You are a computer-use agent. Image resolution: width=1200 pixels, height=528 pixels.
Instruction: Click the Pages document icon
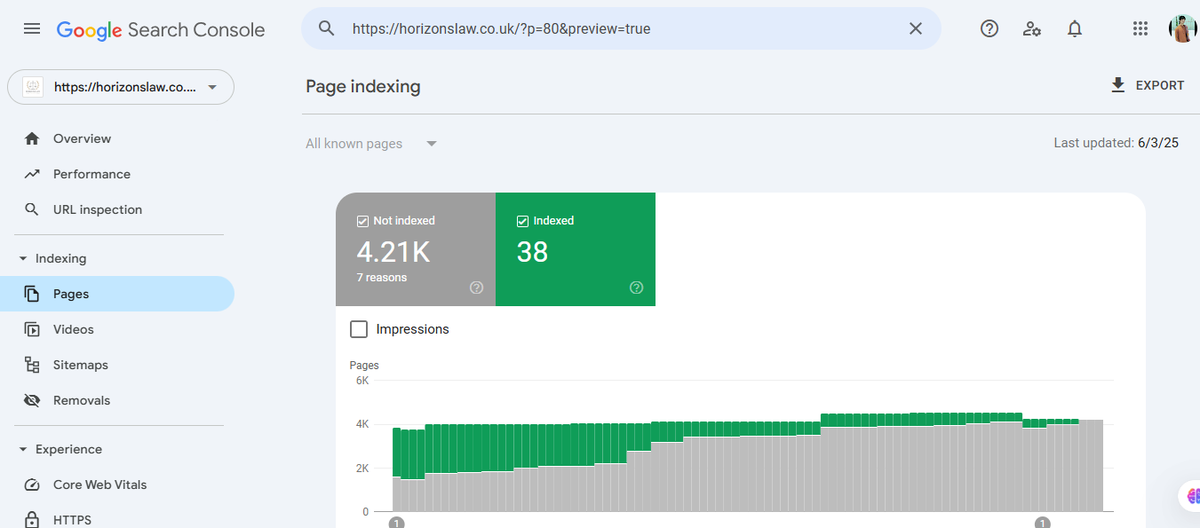(32, 294)
